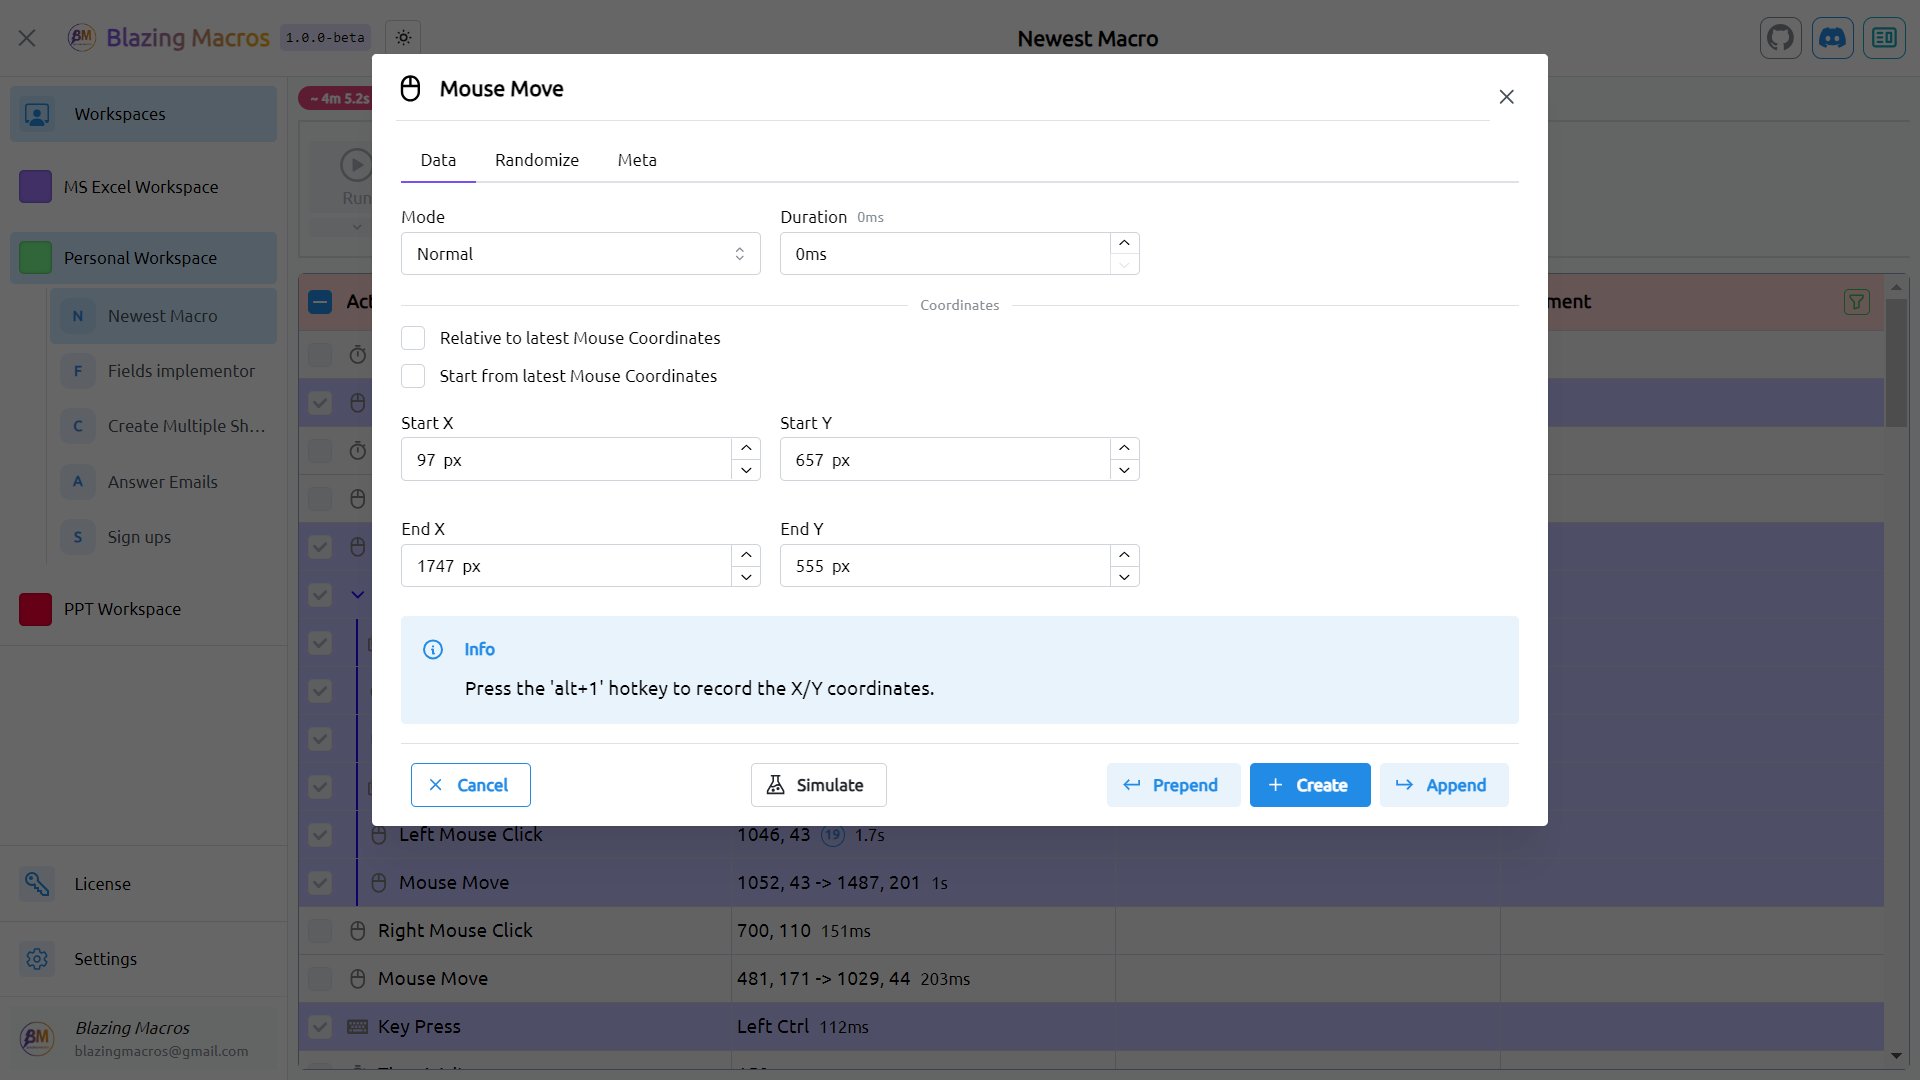1920x1080 pixels.
Task: Open PPT Workspace
Action: (143, 609)
